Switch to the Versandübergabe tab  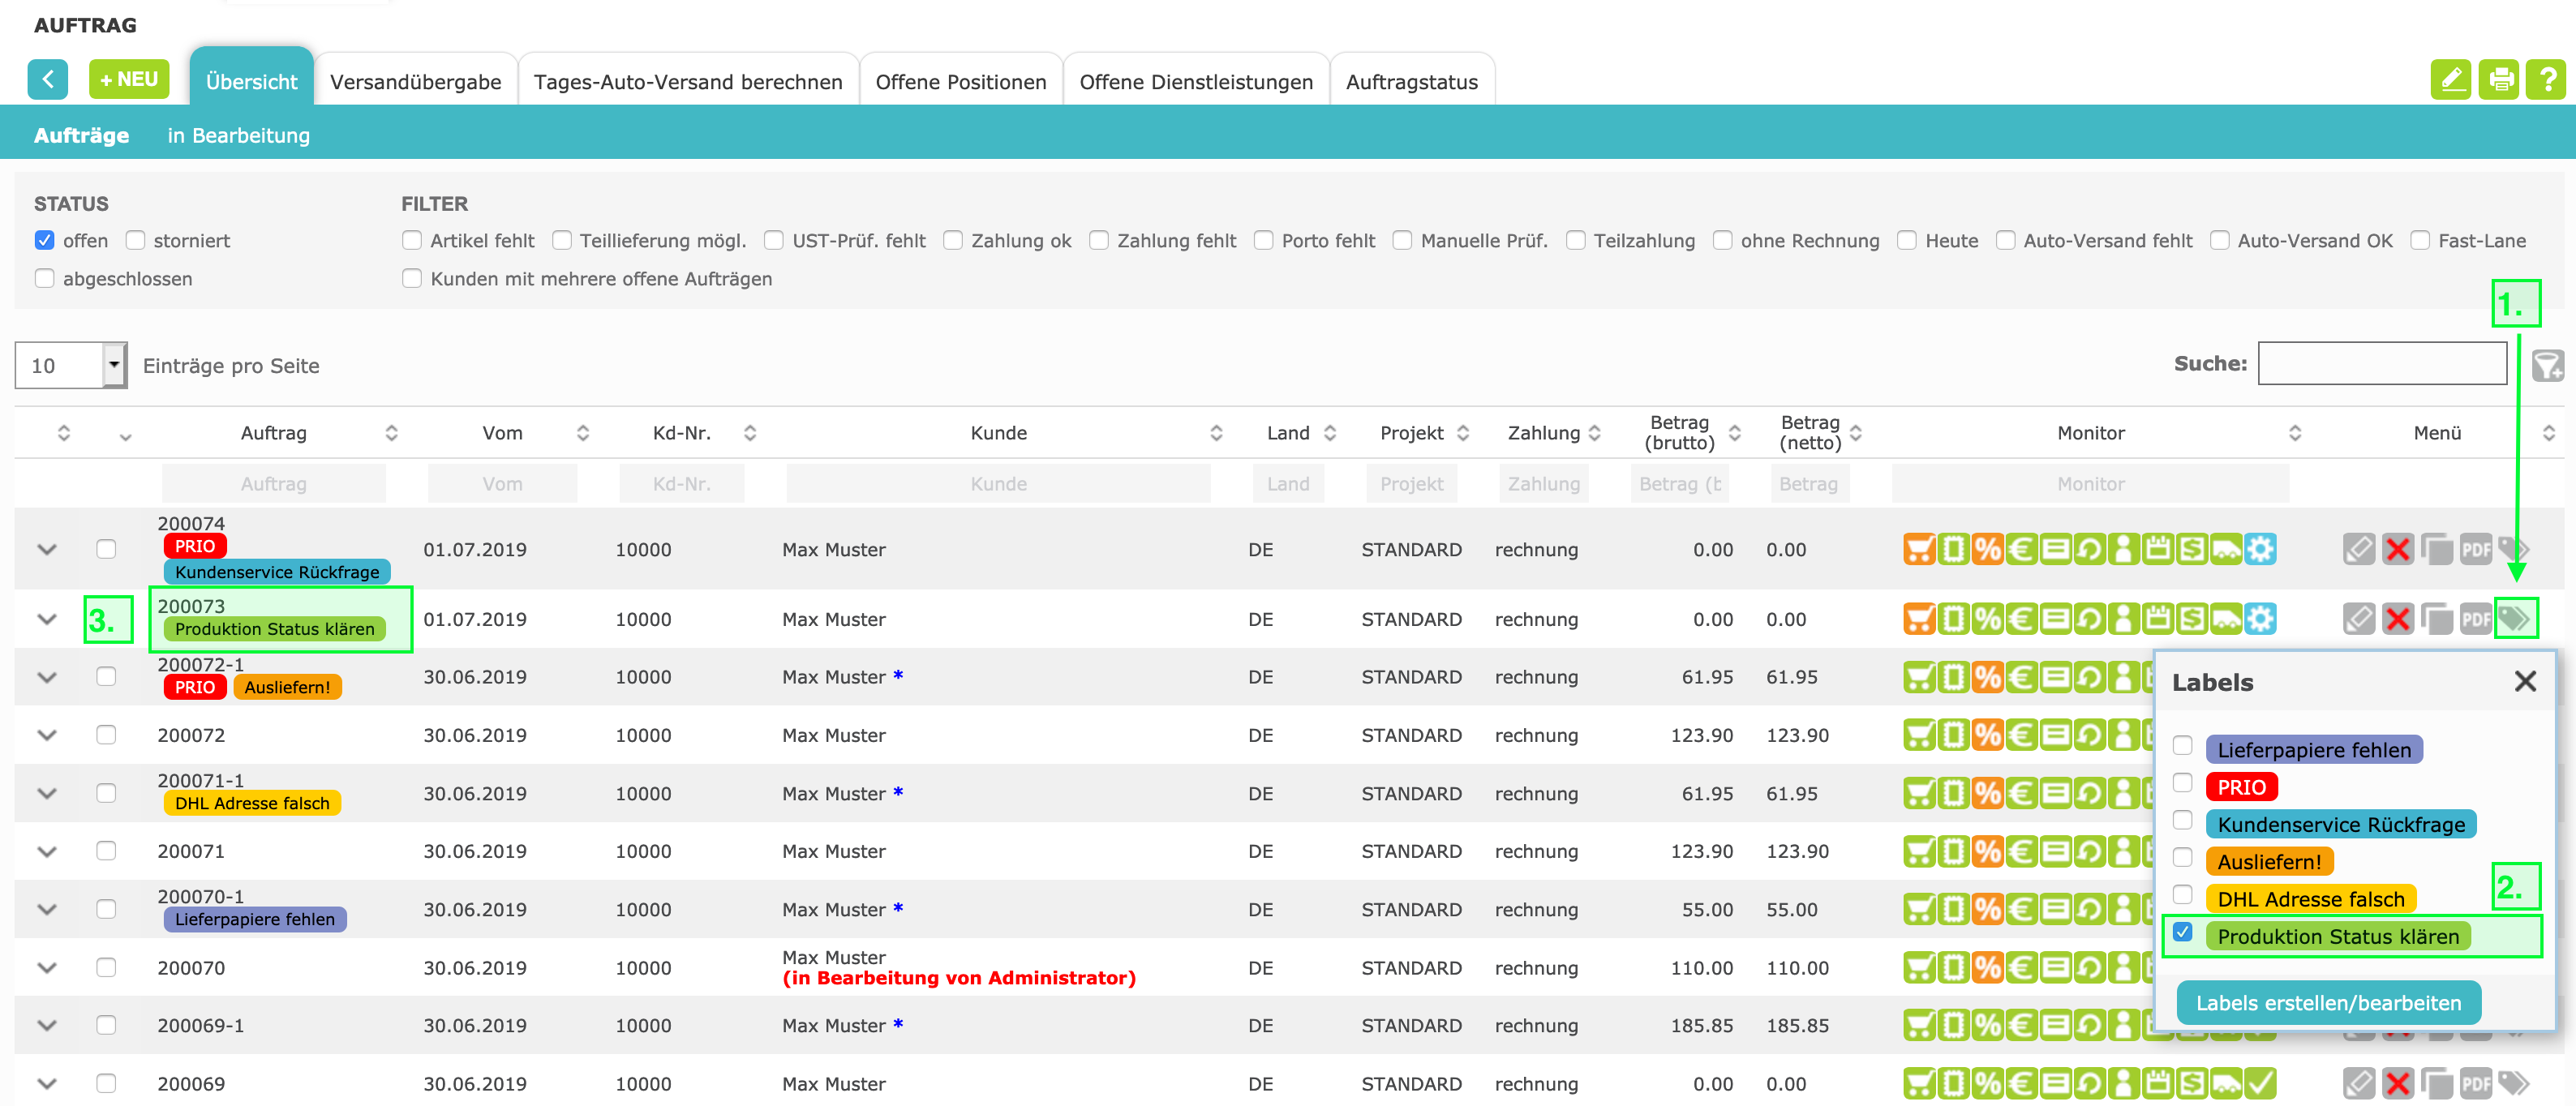pos(415,82)
